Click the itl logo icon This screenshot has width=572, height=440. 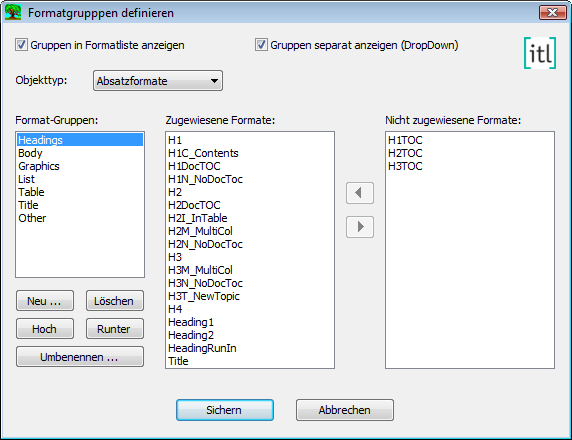tap(540, 53)
